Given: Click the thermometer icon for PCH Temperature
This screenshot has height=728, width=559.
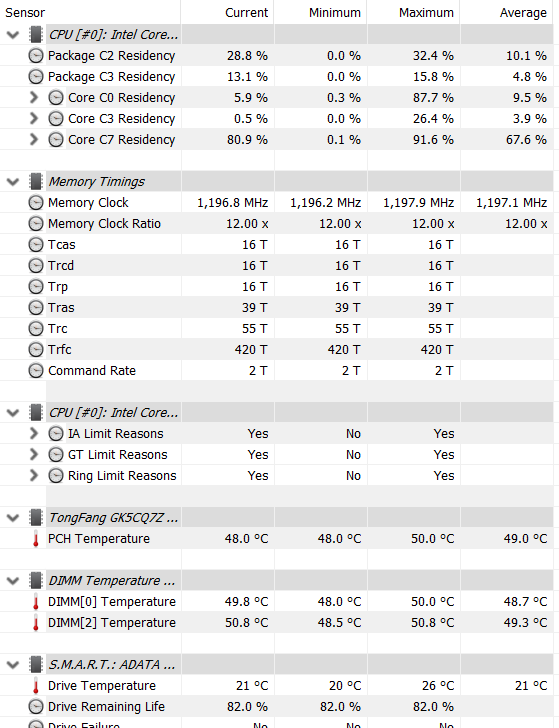Looking at the screenshot, I should click(36, 539).
